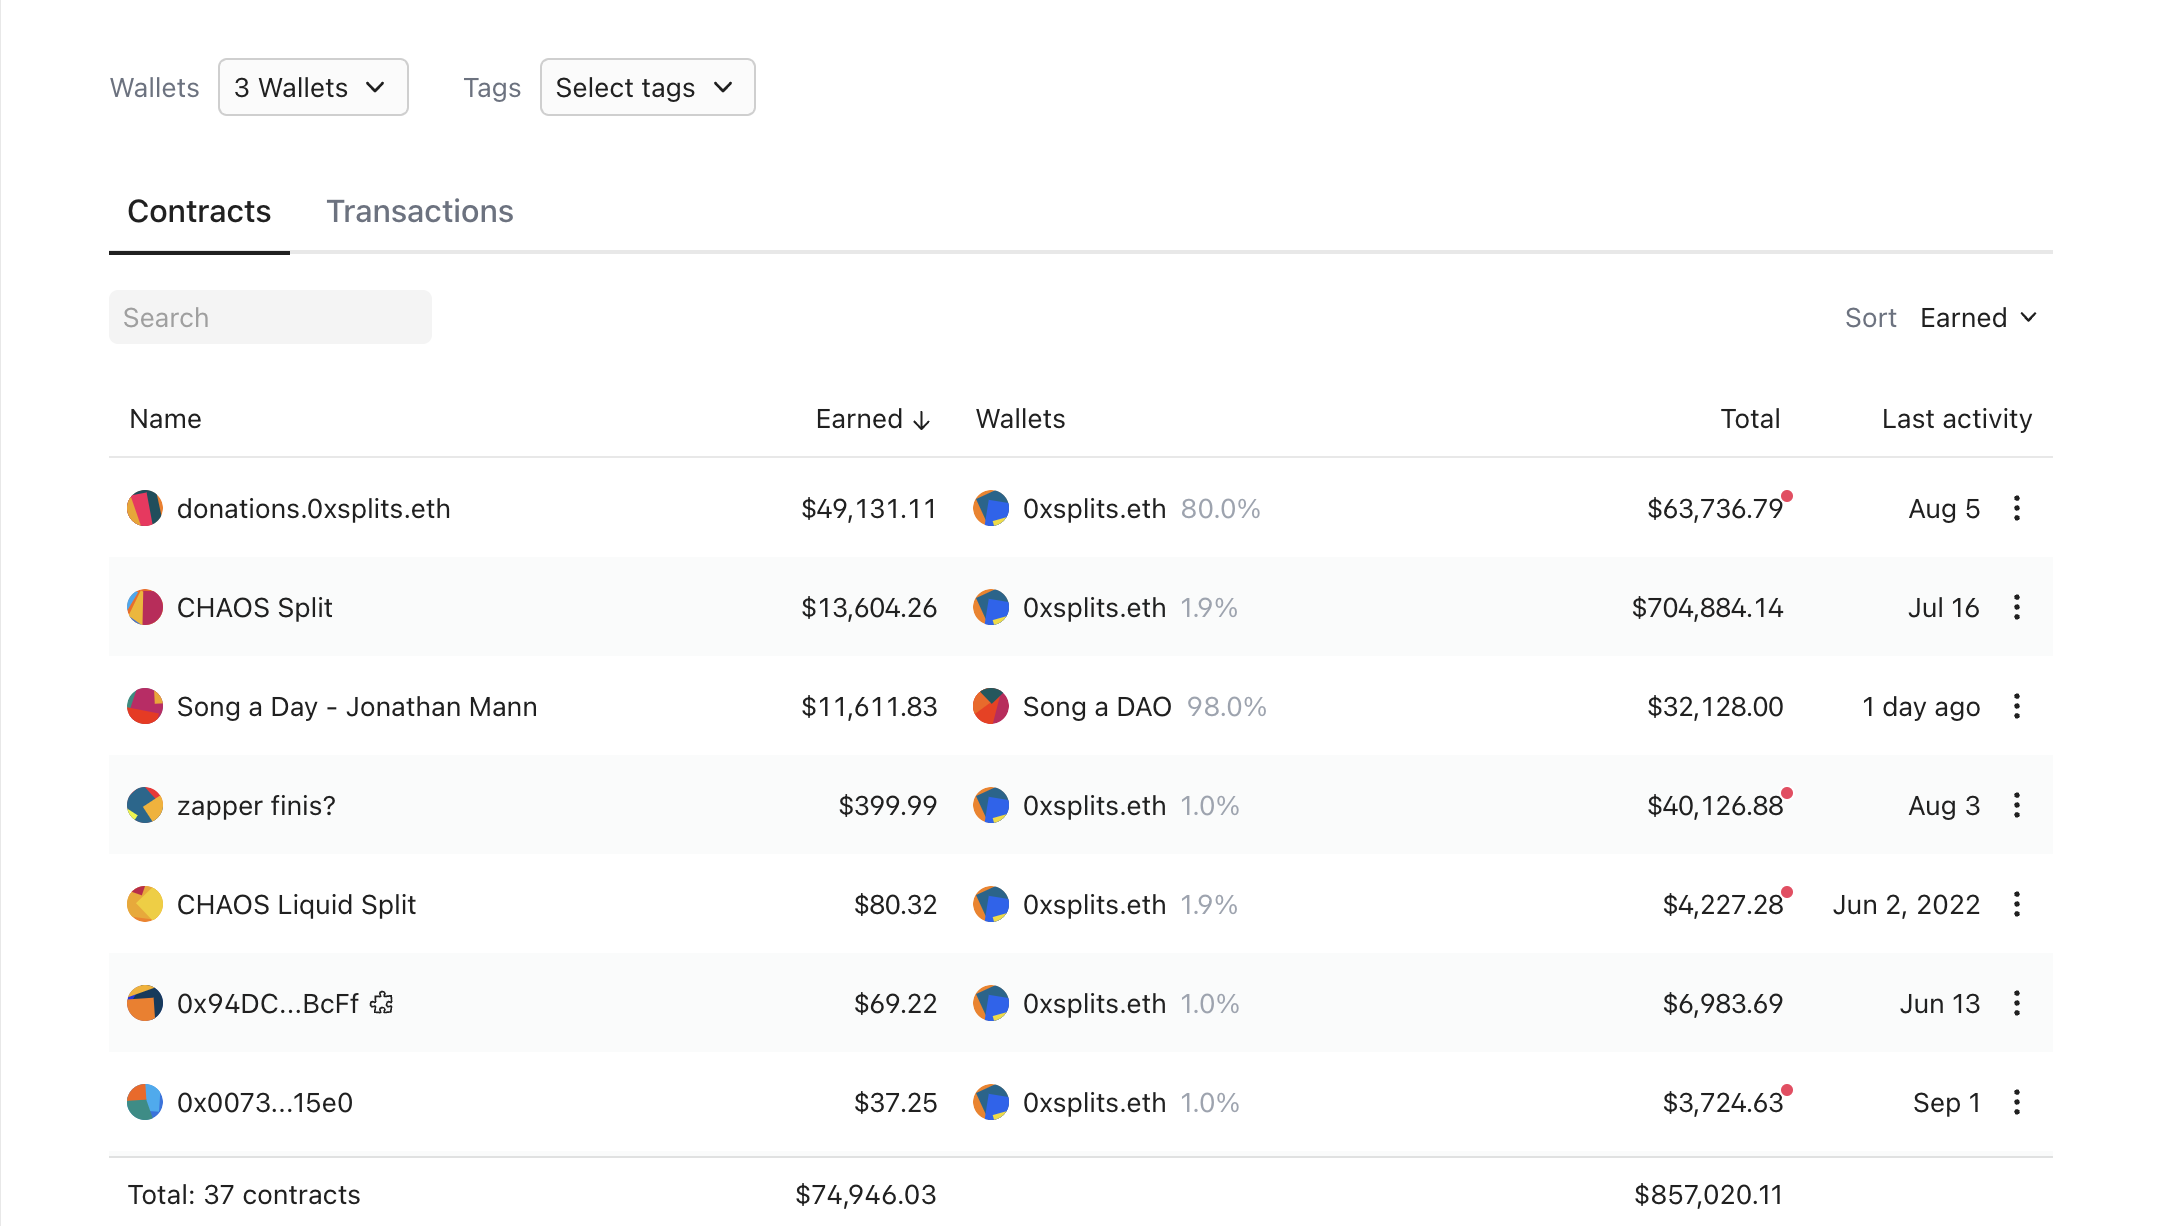Open the zapper finis? contract
The height and width of the screenshot is (1226, 2178).
256,805
